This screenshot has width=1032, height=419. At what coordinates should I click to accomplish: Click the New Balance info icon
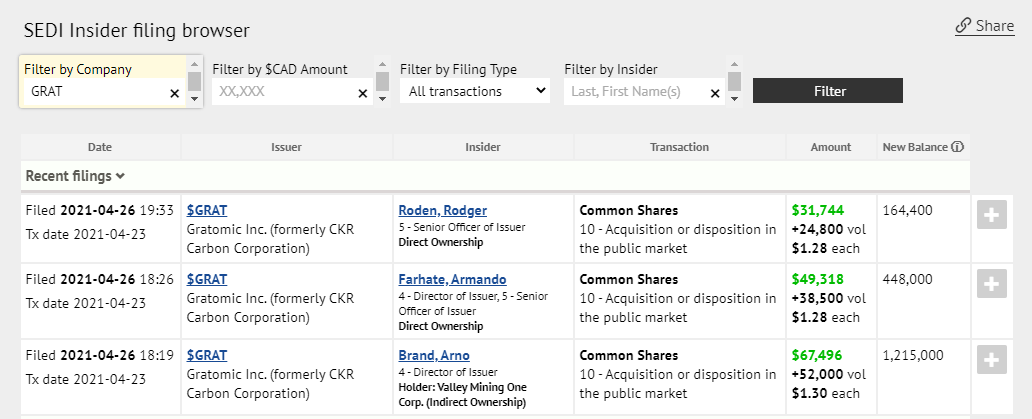pyautogui.click(x=957, y=147)
